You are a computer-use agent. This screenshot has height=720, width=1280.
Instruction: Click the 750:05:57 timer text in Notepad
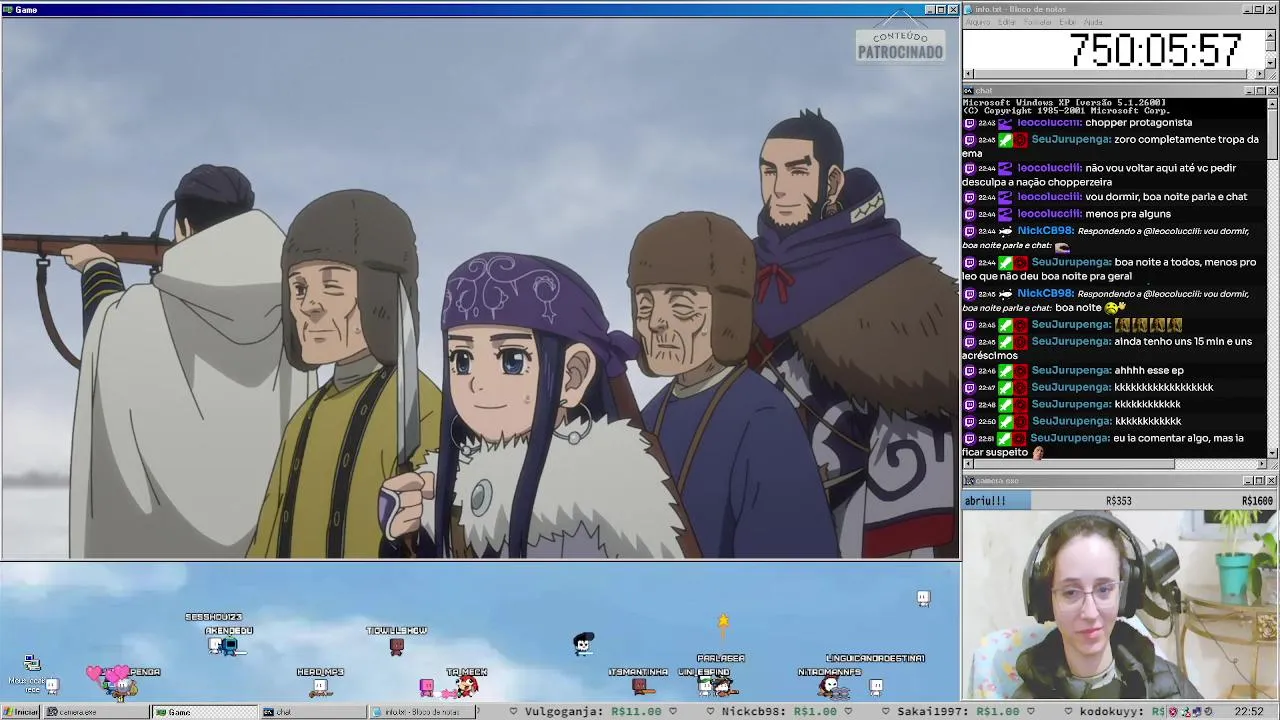pos(1155,50)
